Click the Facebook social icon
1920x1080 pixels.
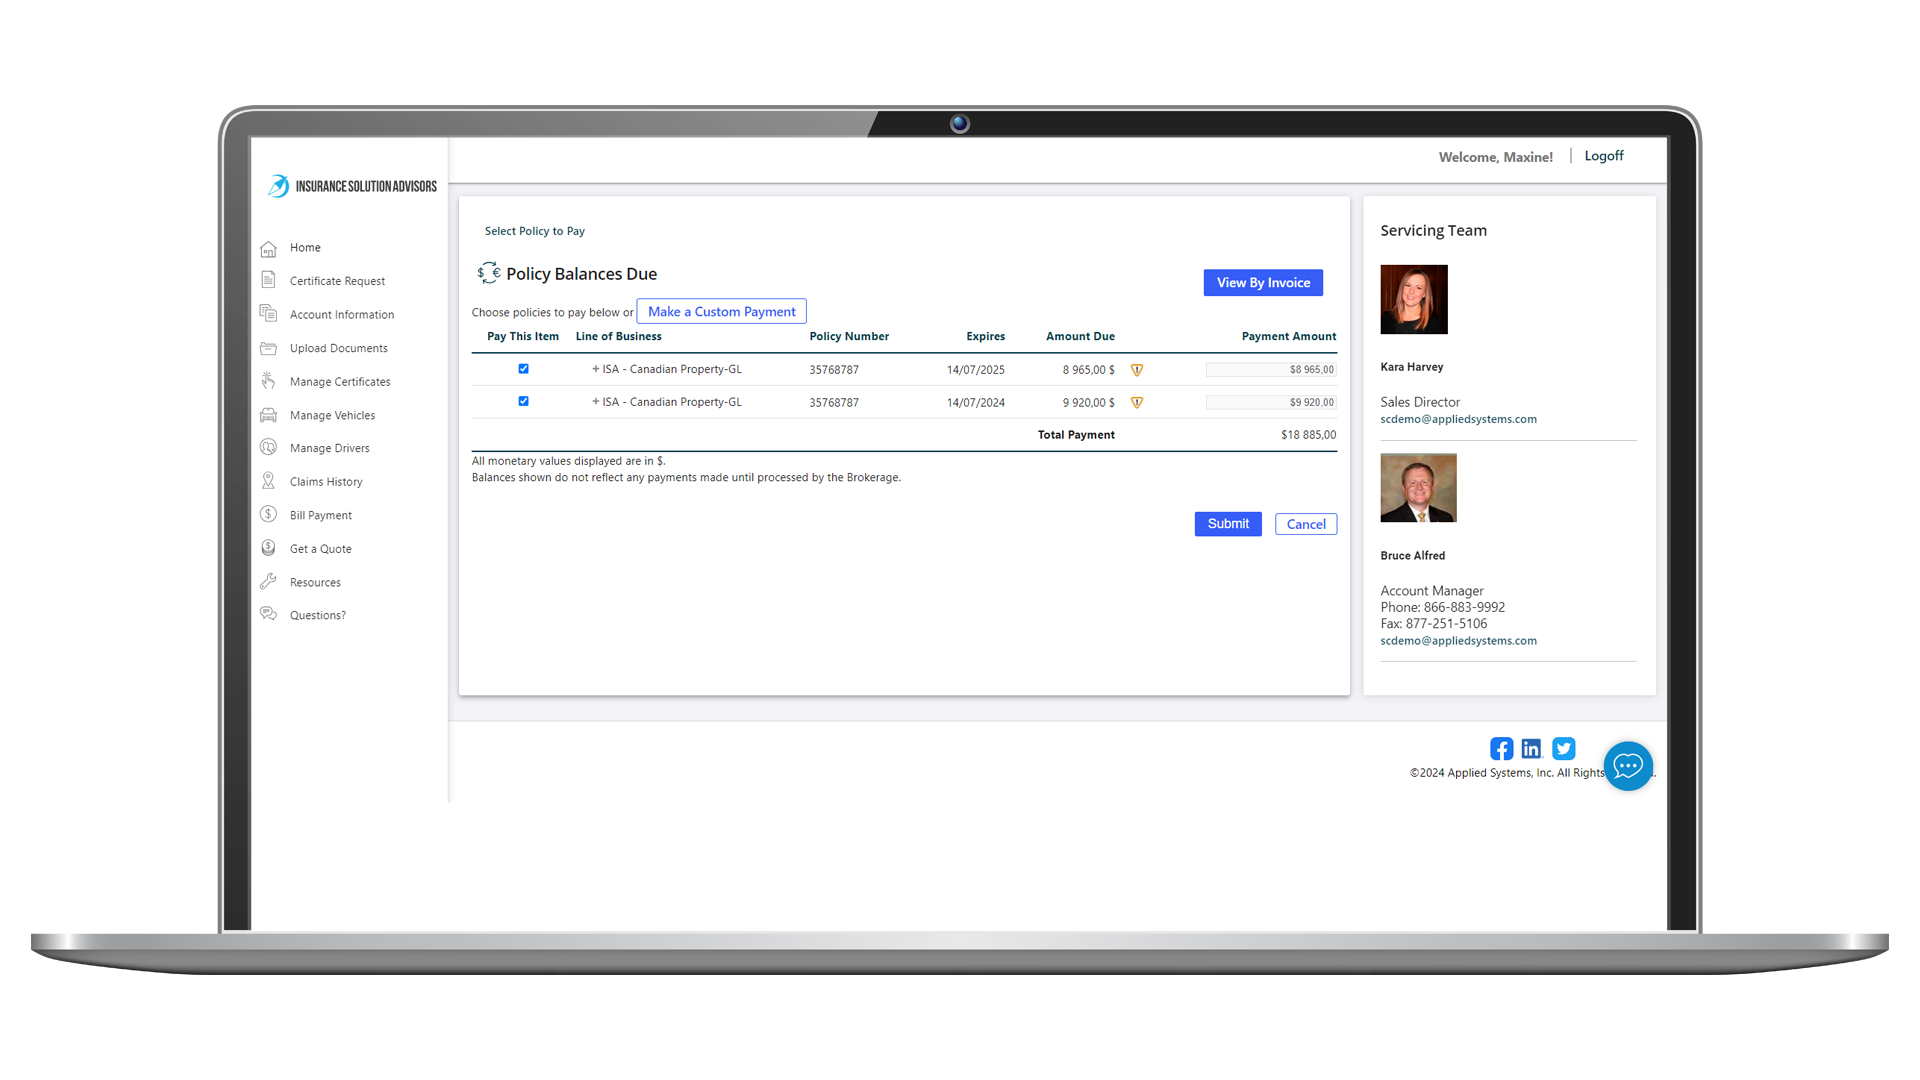click(x=1501, y=748)
